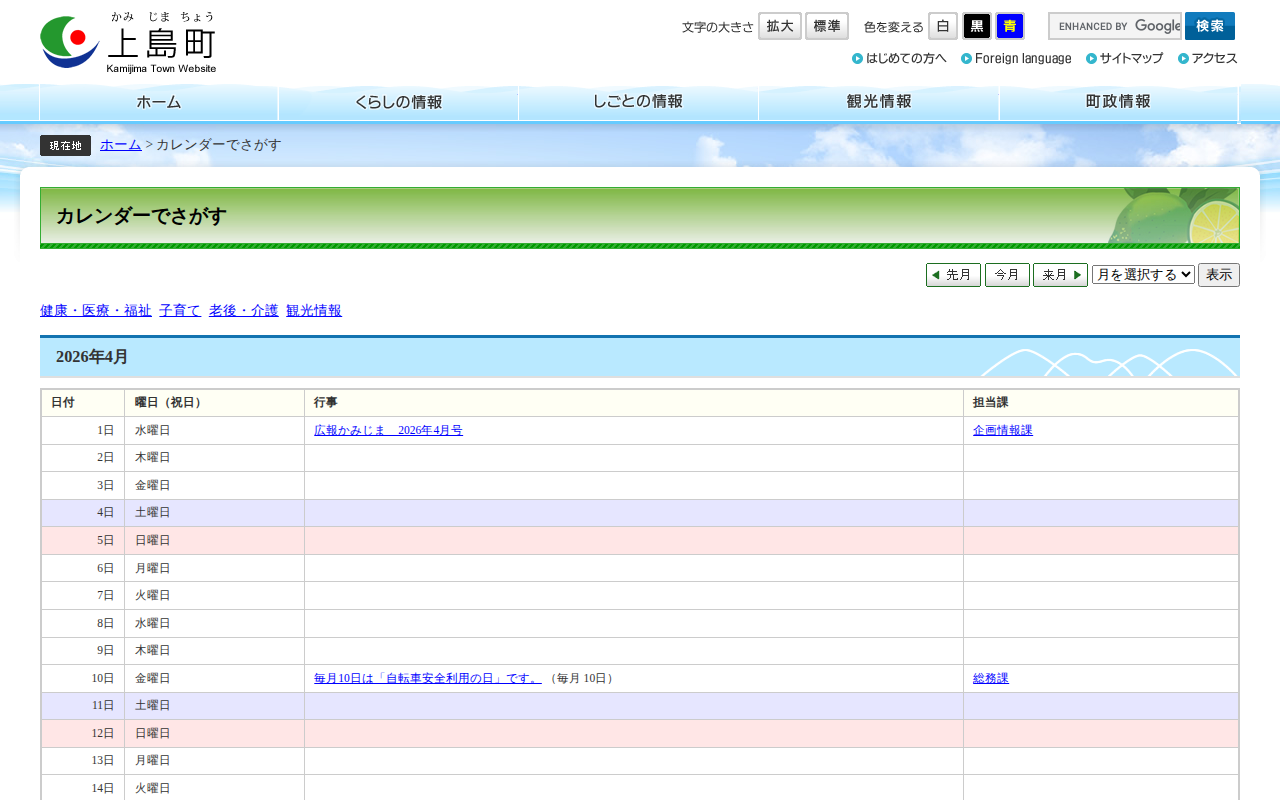Reset text size with 標準 button

(x=827, y=26)
